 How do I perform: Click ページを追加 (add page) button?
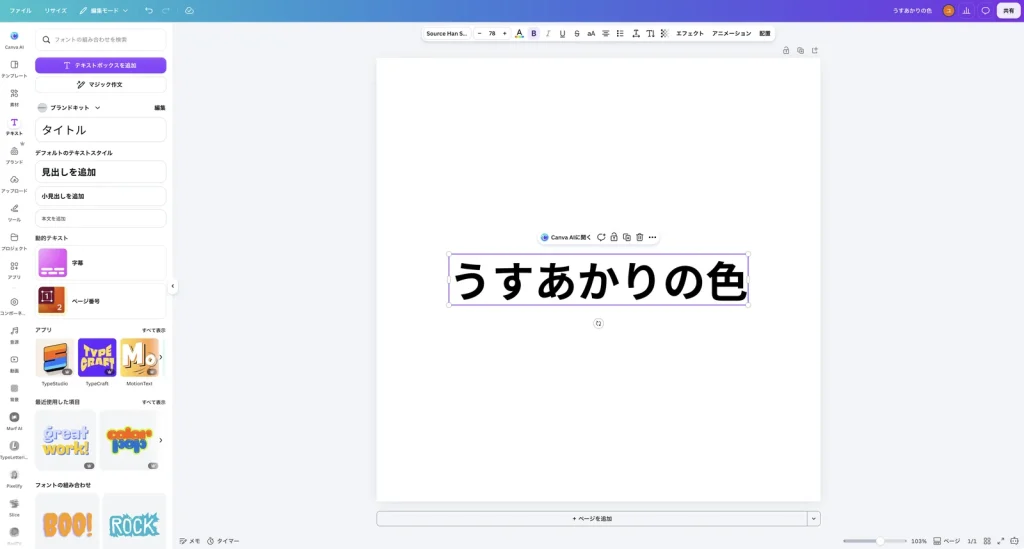(592, 519)
